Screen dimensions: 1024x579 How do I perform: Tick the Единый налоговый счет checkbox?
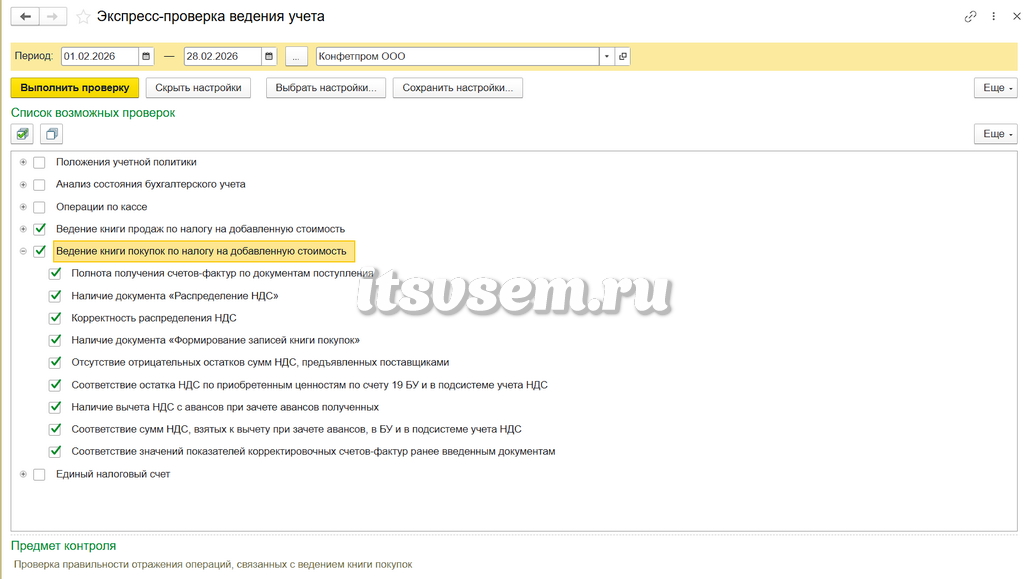39,475
